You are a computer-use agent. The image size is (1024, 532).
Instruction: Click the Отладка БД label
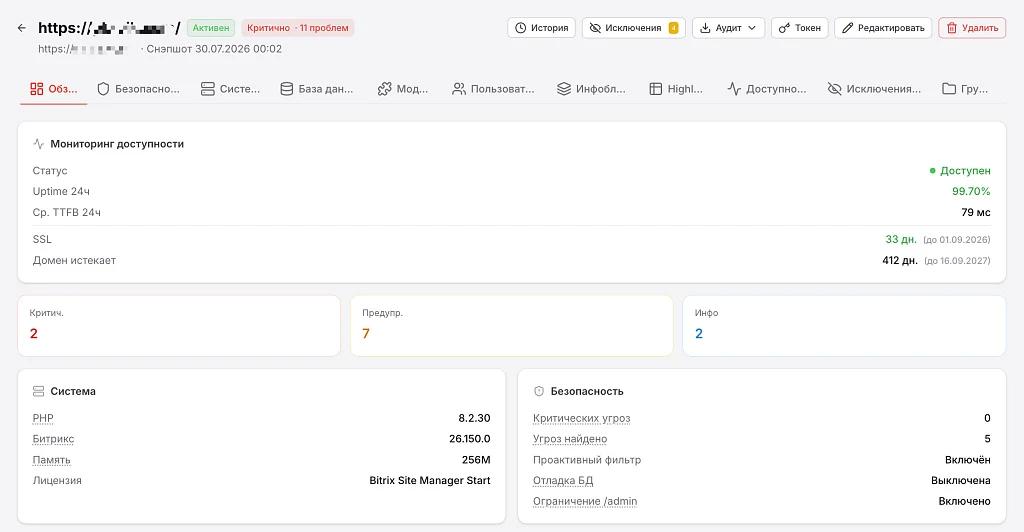(563, 480)
